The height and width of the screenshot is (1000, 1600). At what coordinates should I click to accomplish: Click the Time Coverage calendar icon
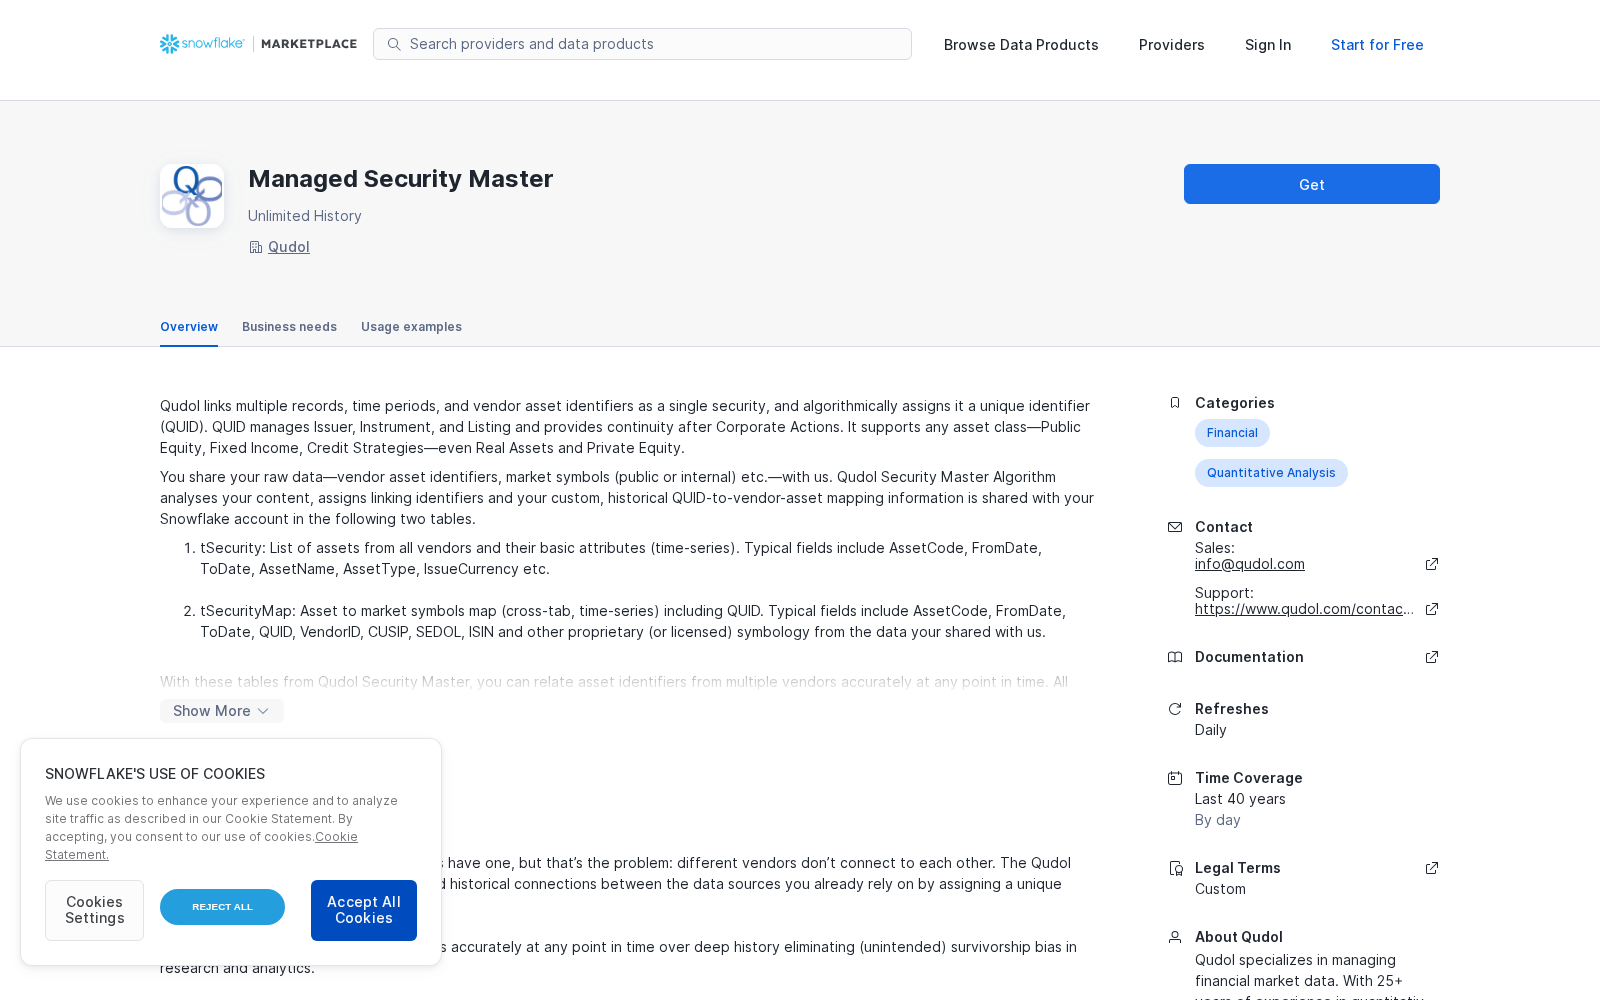tap(1175, 778)
